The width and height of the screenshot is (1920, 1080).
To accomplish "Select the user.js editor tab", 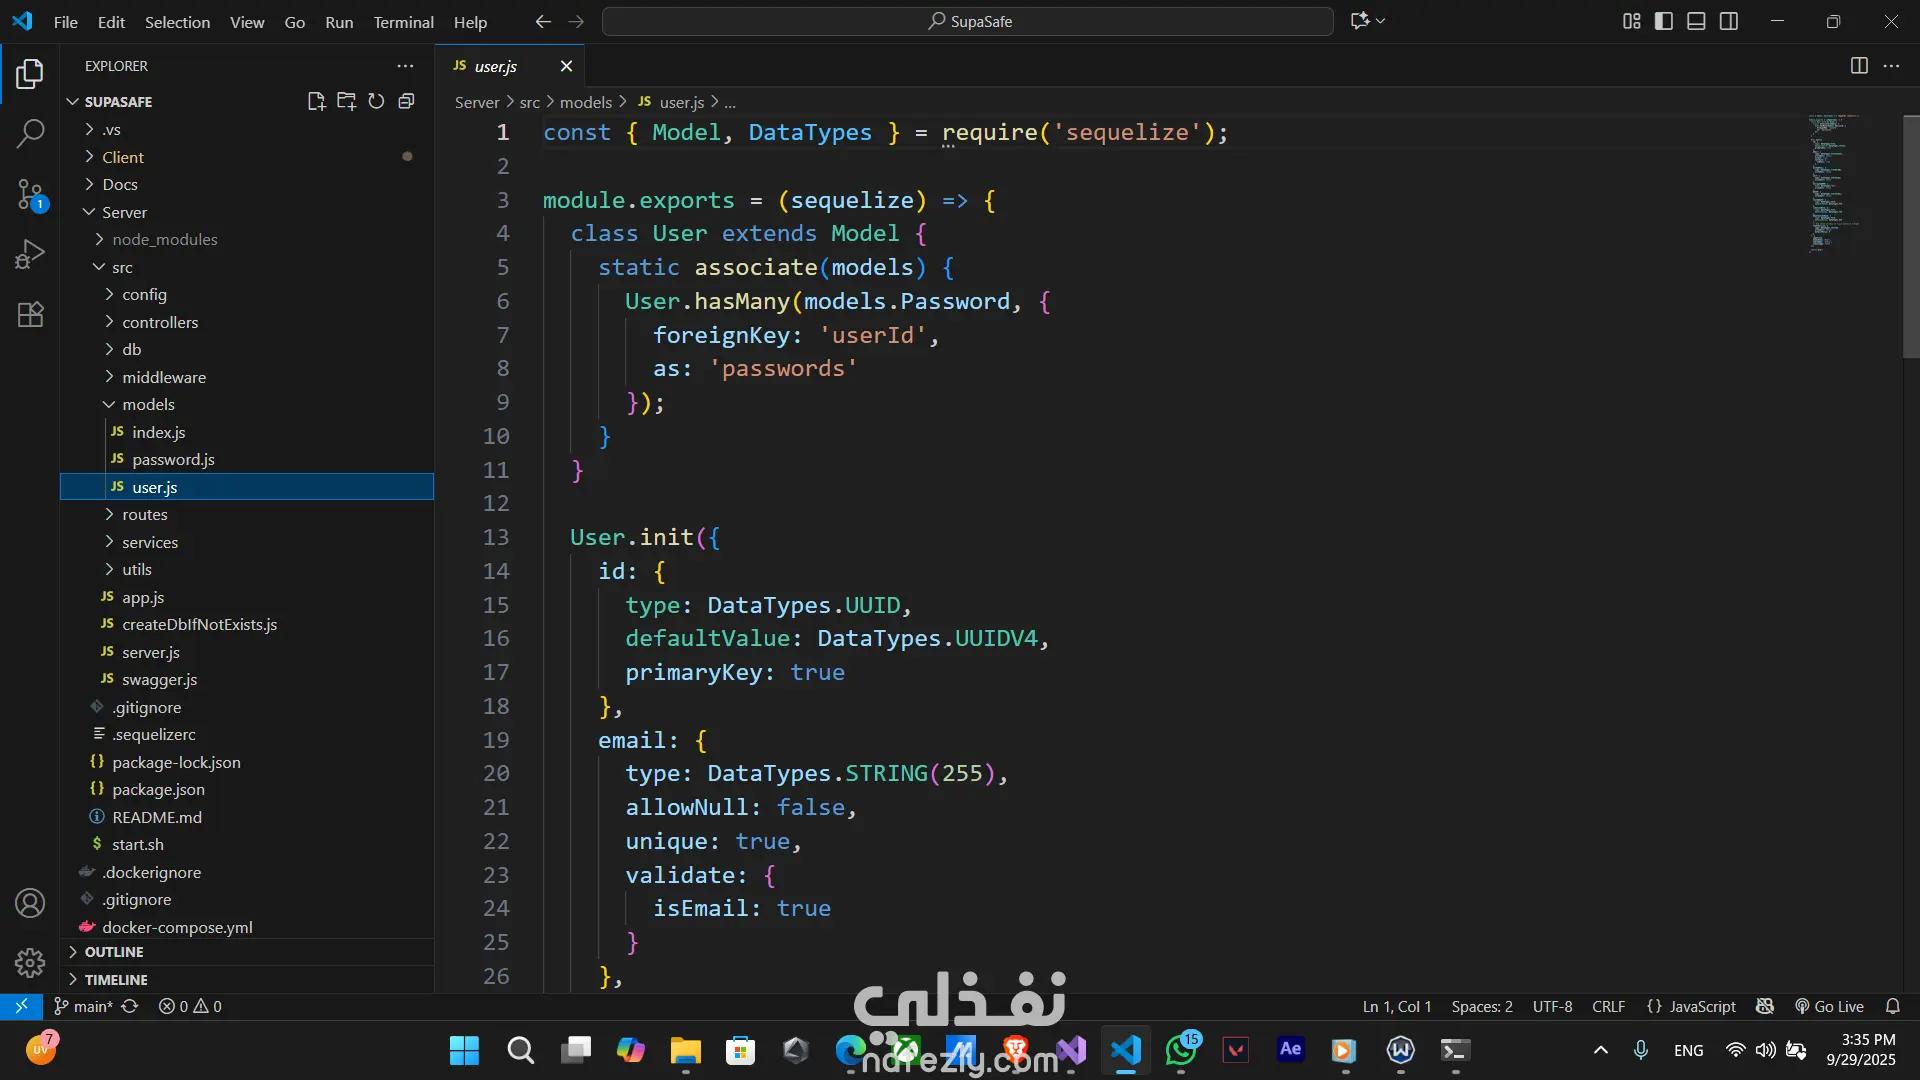I will click(x=495, y=66).
